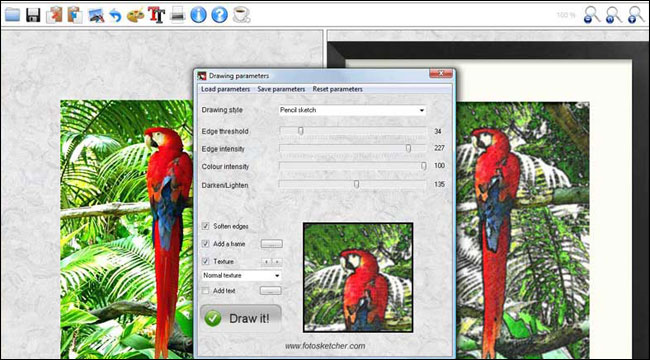The width and height of the screenshot is (650, 360).
Task: Click the middle magnifier zoom icon
Action: [x=614, y=15]
